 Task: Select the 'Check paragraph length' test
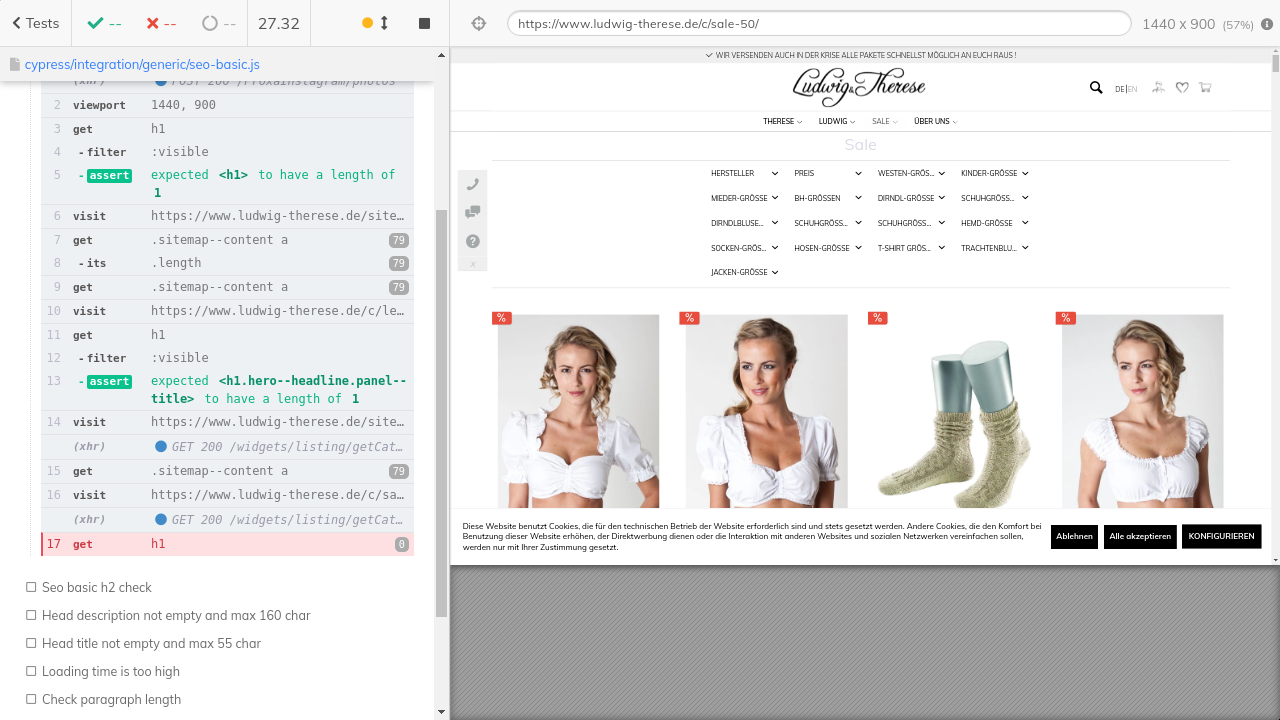(111, 699)
